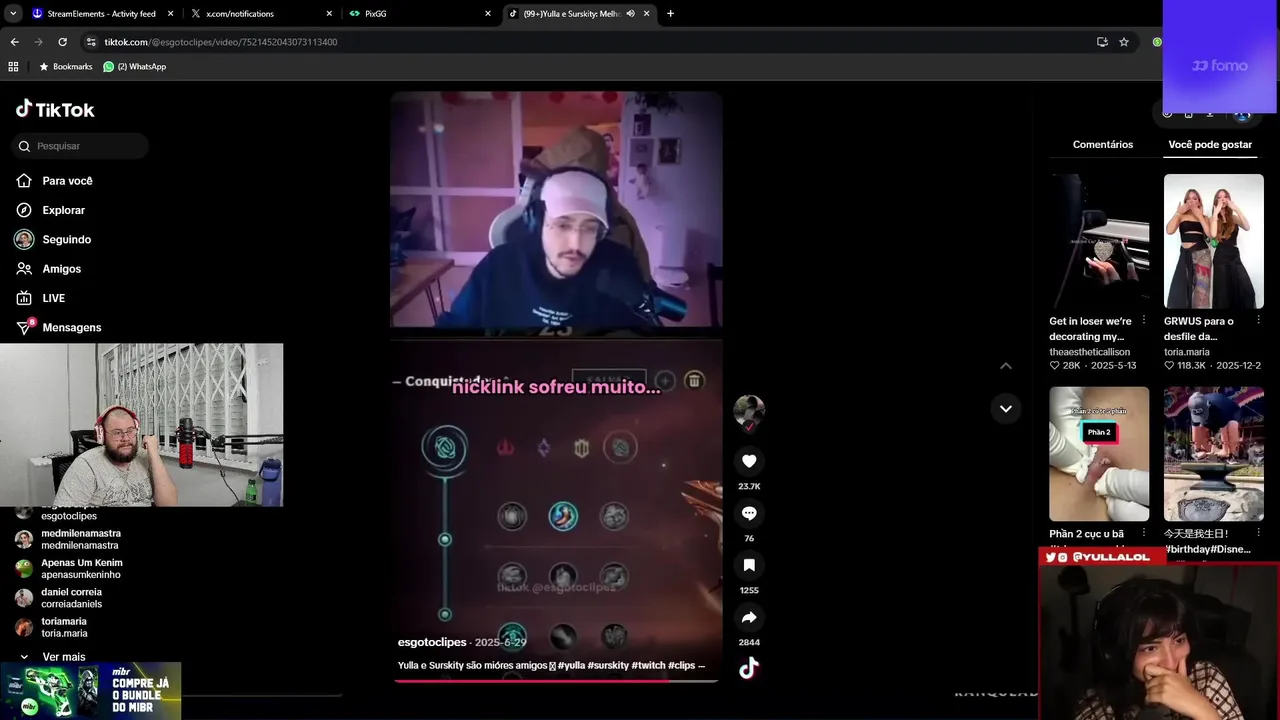Save video using the bookmark icon
1280x720 pixels.
[749, 565]
